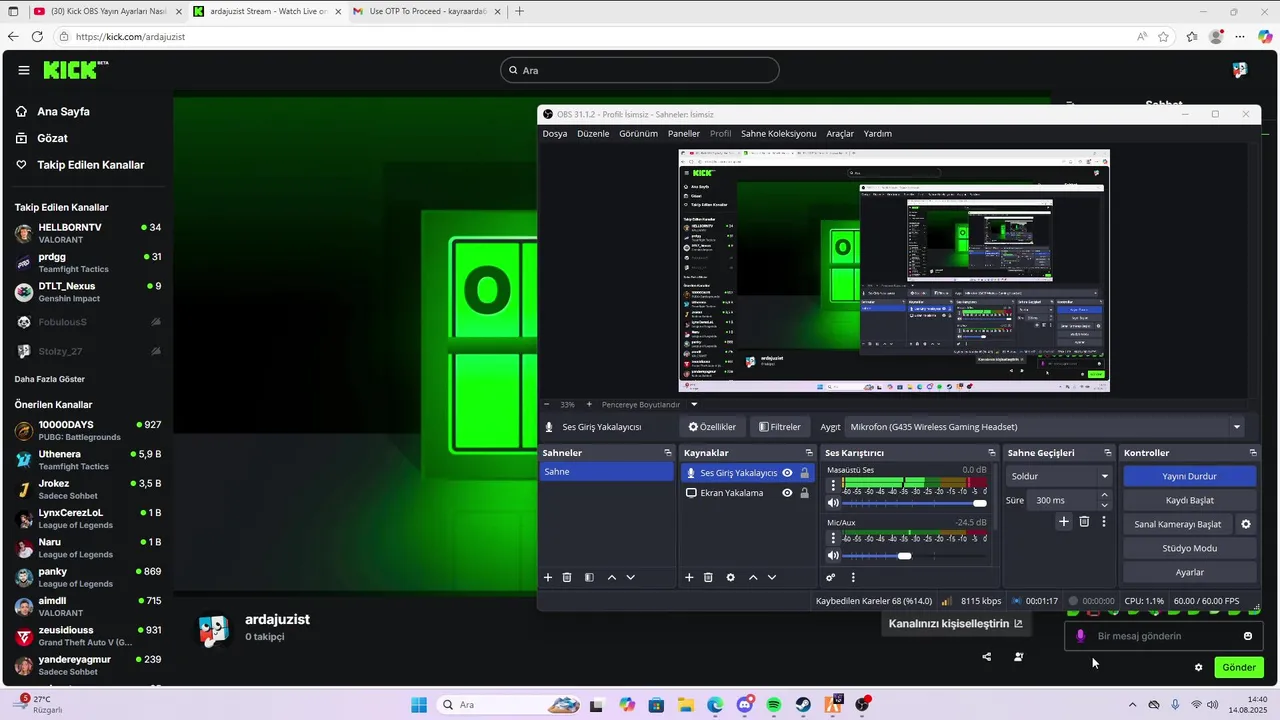
Task: Zoom in OBS preview with plus
Action: pos(589,405)
